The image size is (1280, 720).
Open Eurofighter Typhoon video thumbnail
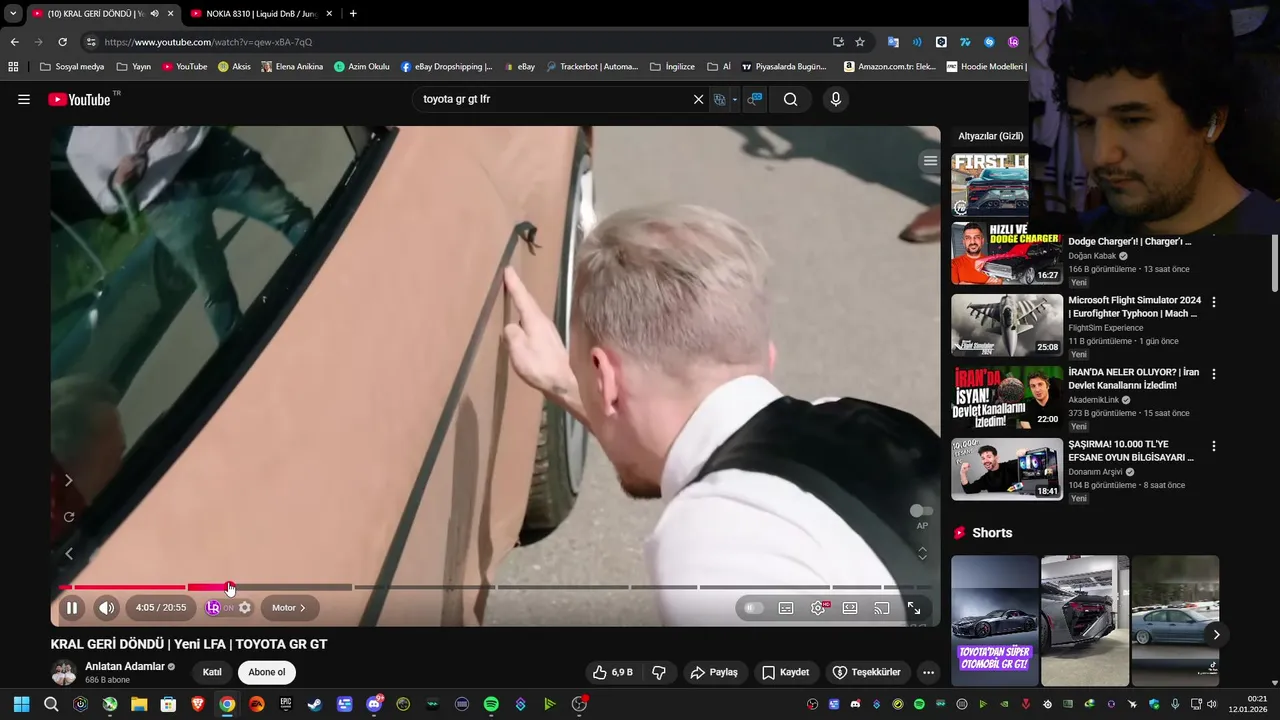[x=1007, y=325]
